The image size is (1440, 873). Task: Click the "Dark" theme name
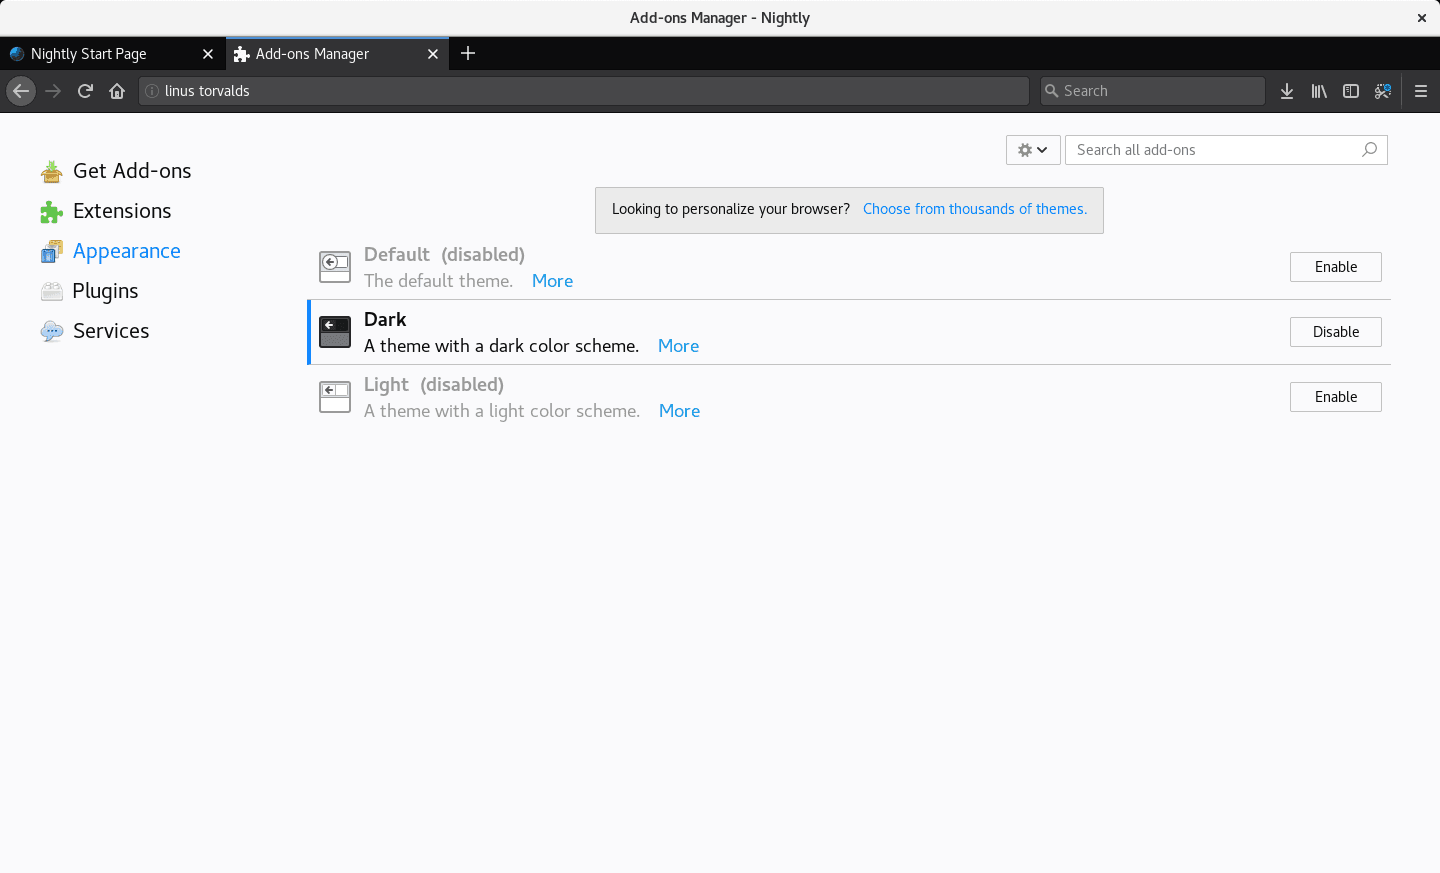[385, 320]
